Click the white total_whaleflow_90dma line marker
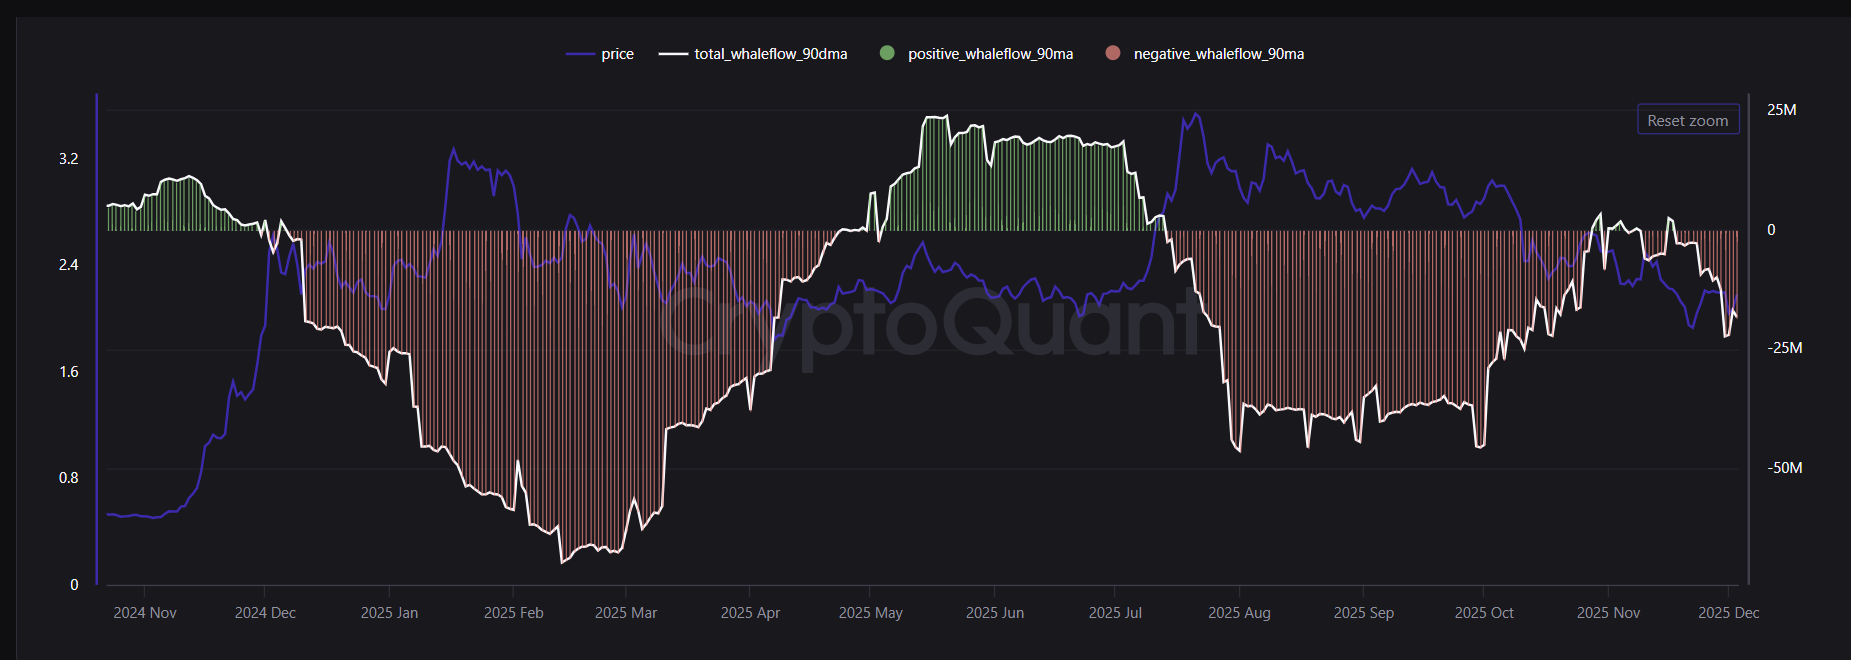This screenshot has height=660, width=1851. point(673,54)
